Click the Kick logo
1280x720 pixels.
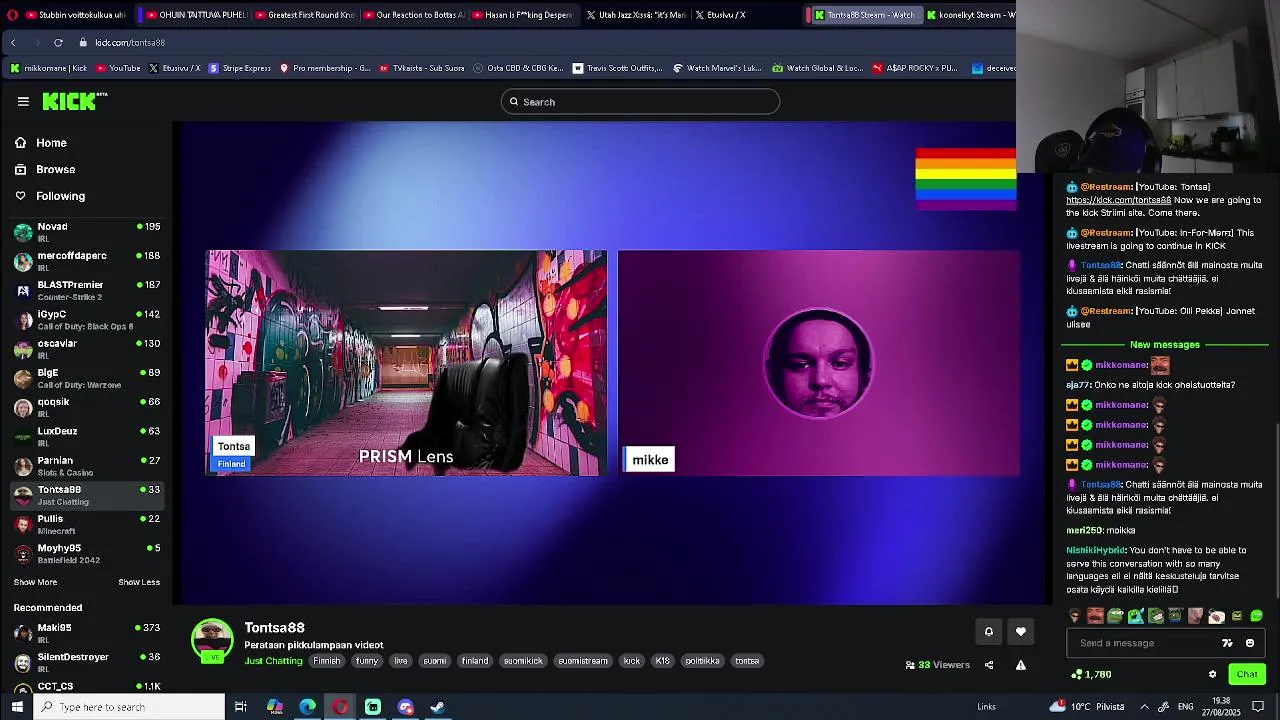[74, 101]
